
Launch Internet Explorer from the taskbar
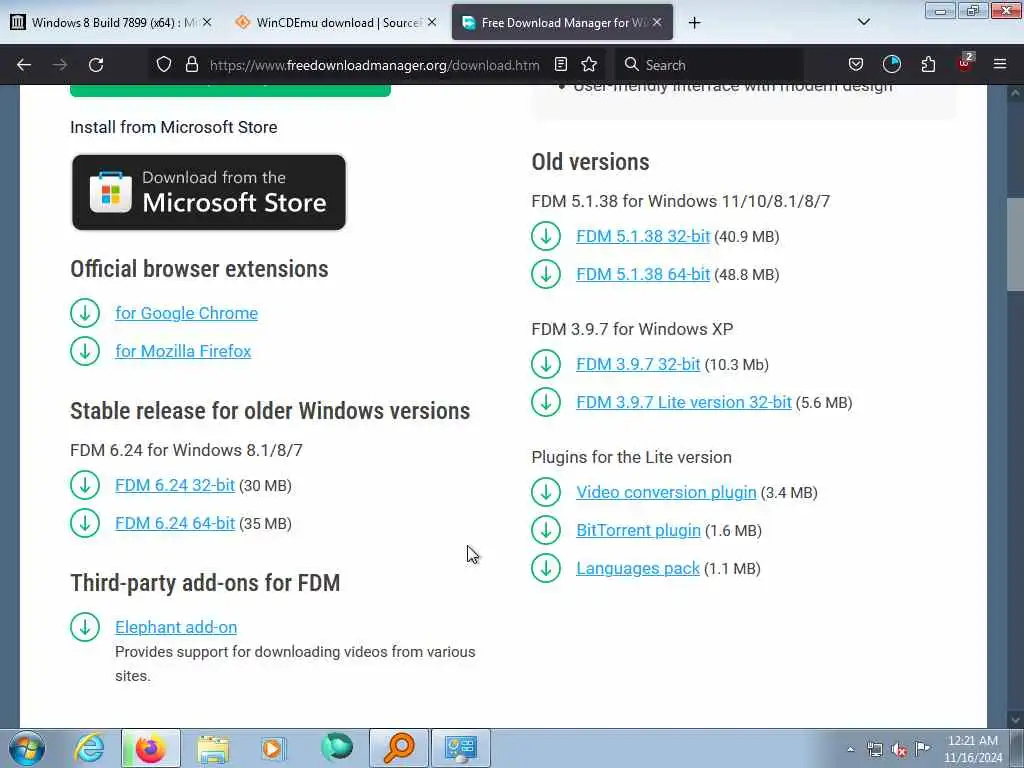(89, 748)
